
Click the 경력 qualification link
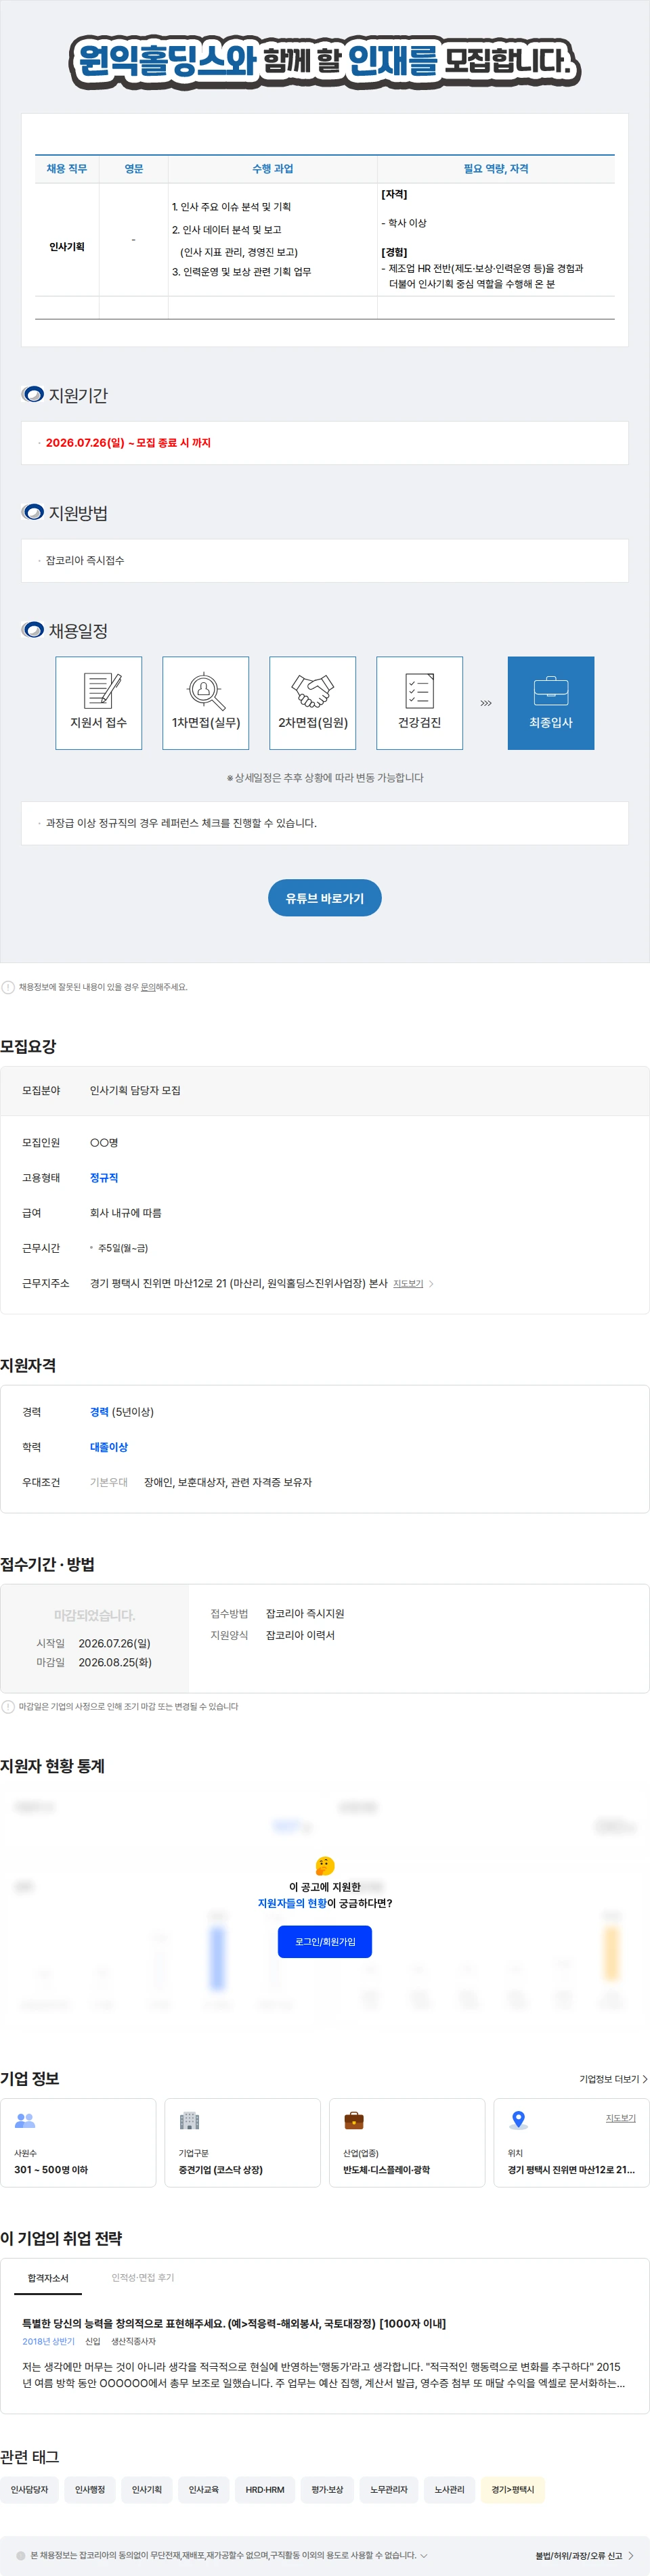pyautogui.click(x=99, y=1411)
